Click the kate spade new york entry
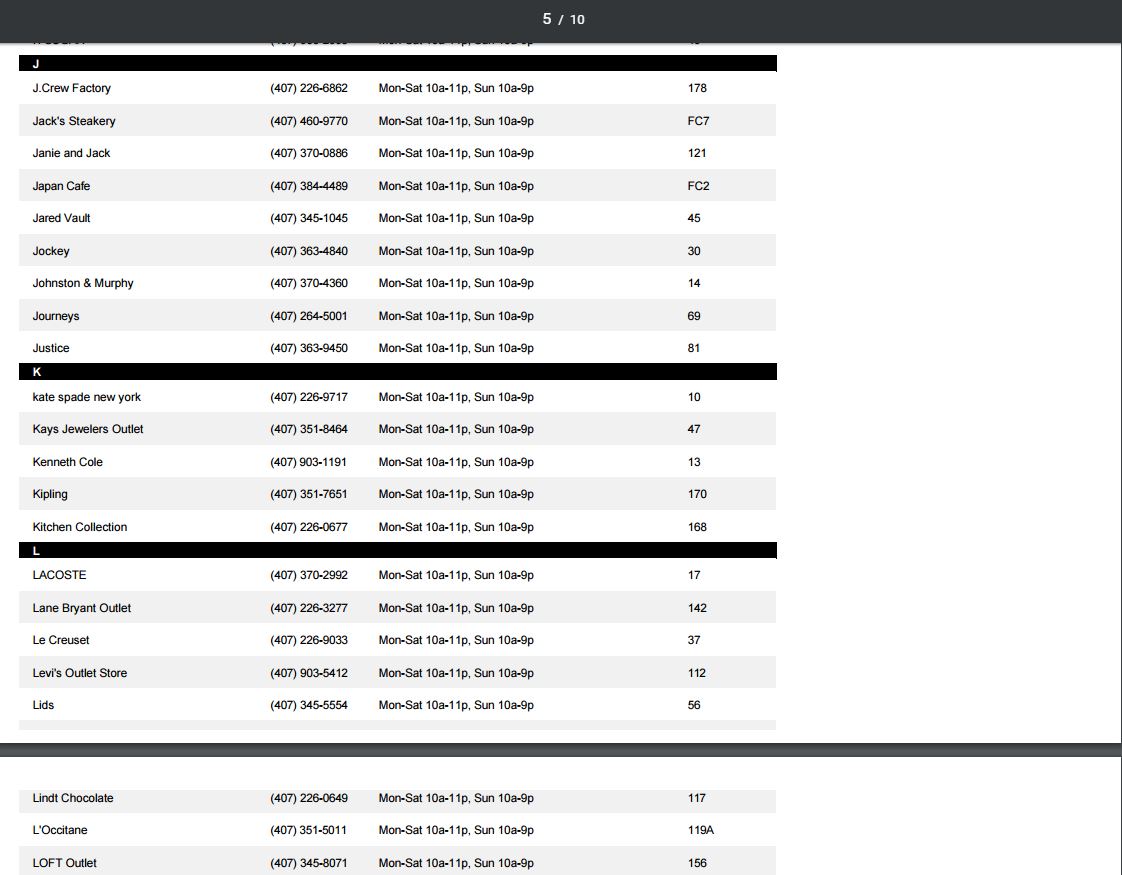The width and height of the screenshot is (1122, 875). point(86,397)
